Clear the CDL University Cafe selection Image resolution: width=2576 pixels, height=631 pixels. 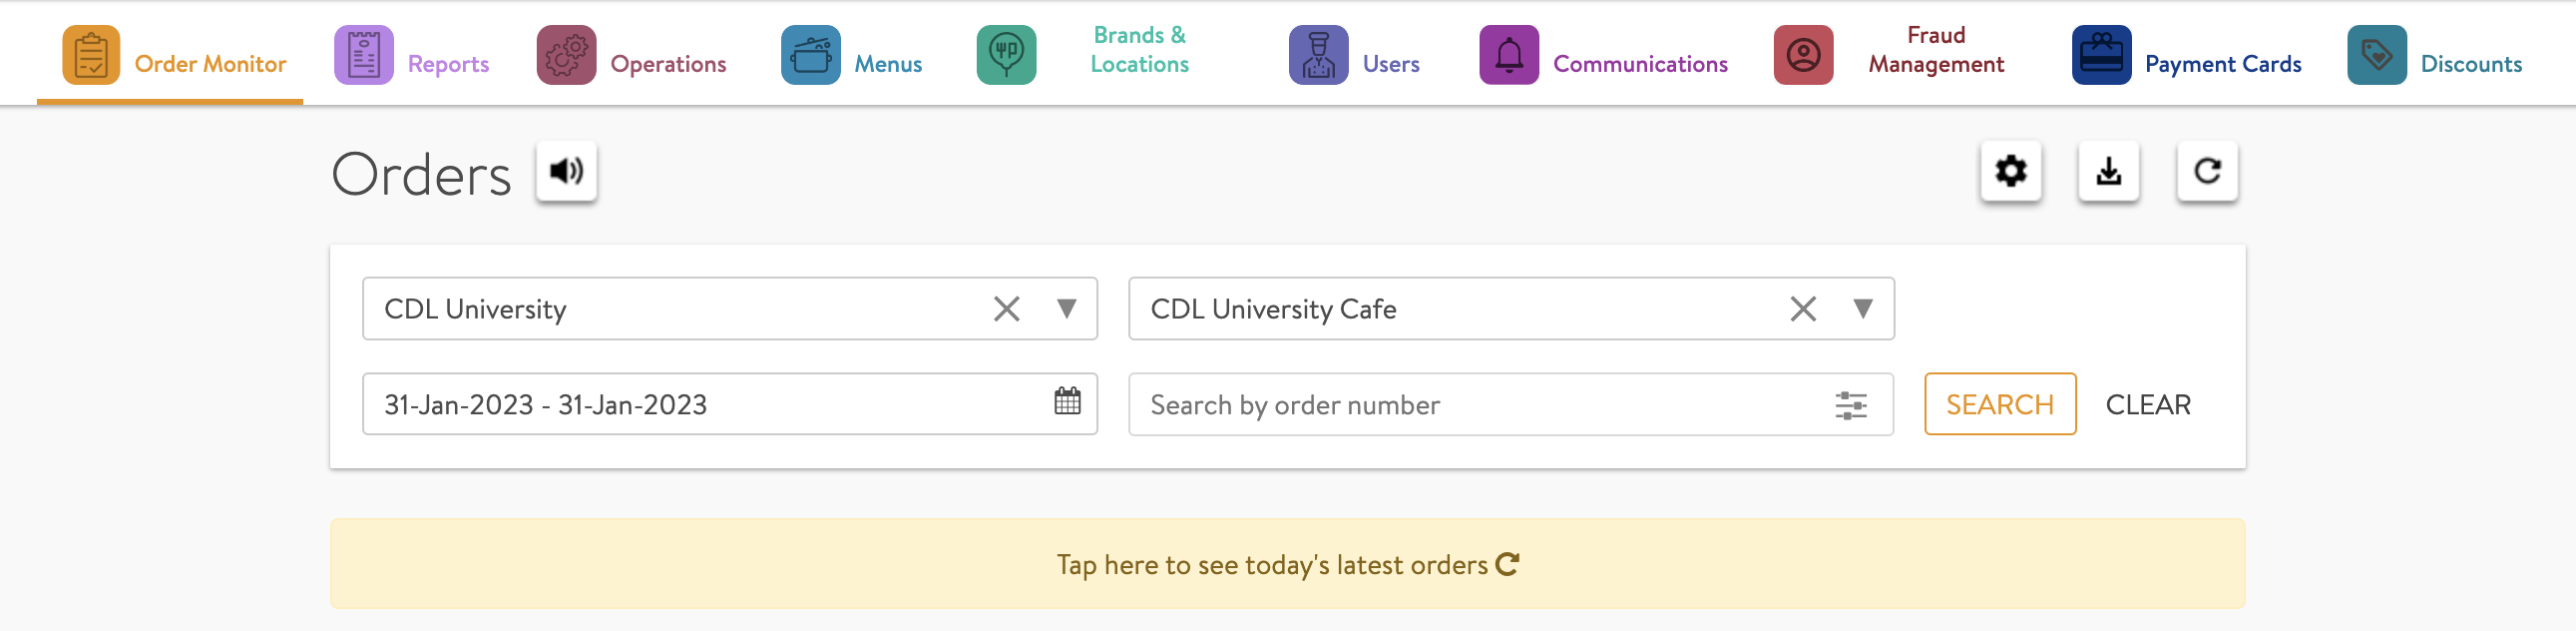point(1802,309)
